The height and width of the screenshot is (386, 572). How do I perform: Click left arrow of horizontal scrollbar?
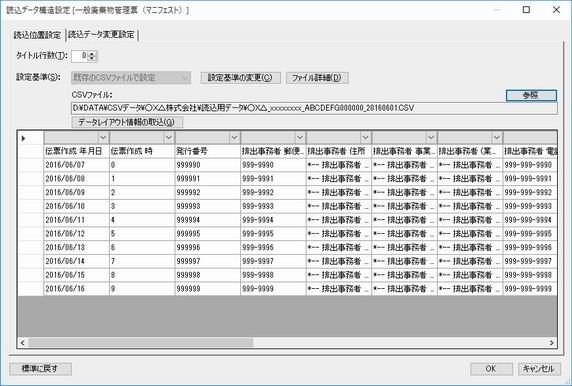tap(23, 343)
